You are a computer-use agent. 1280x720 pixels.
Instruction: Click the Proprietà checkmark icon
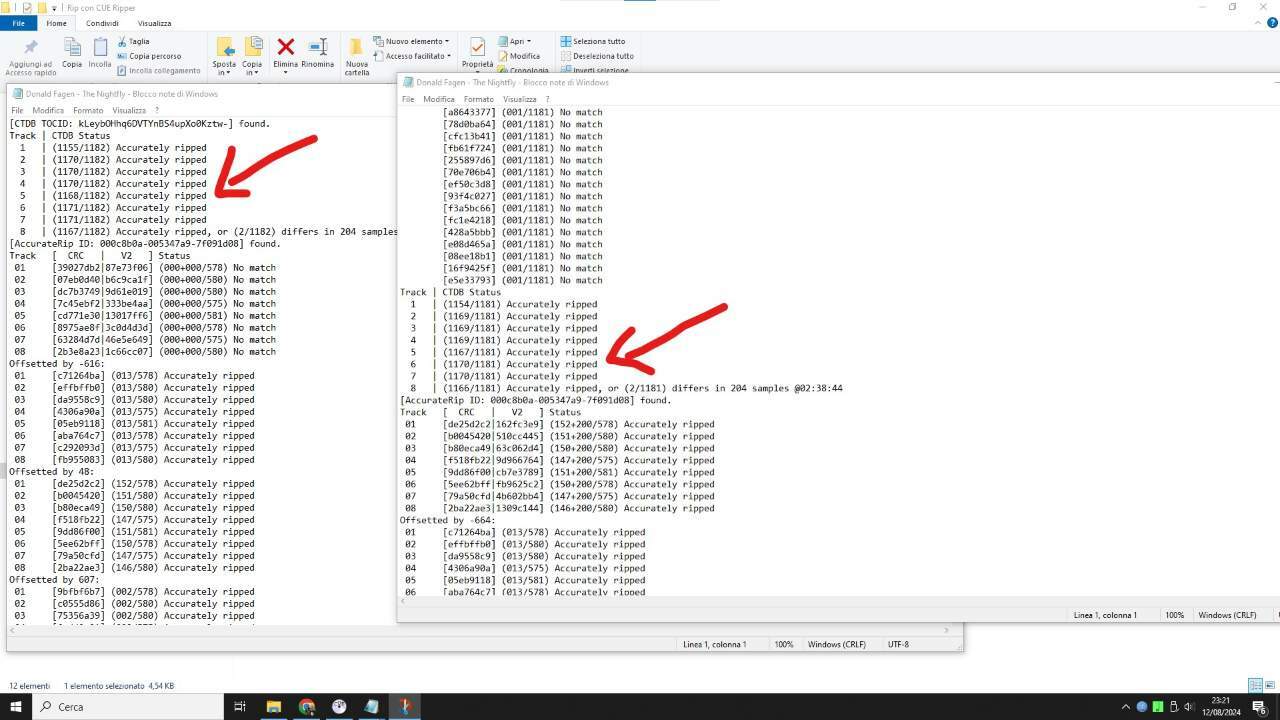(477, 47)
